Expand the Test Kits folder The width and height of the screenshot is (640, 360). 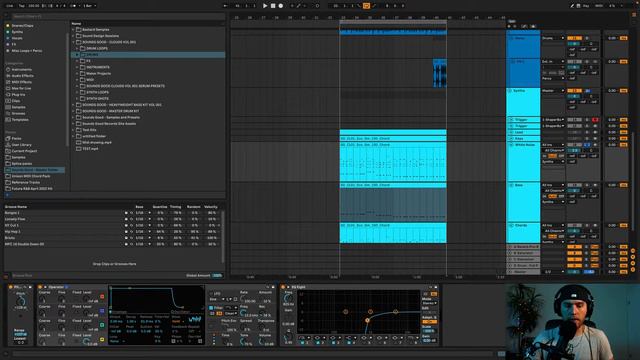pyautogui.click(x=74, y=130)
